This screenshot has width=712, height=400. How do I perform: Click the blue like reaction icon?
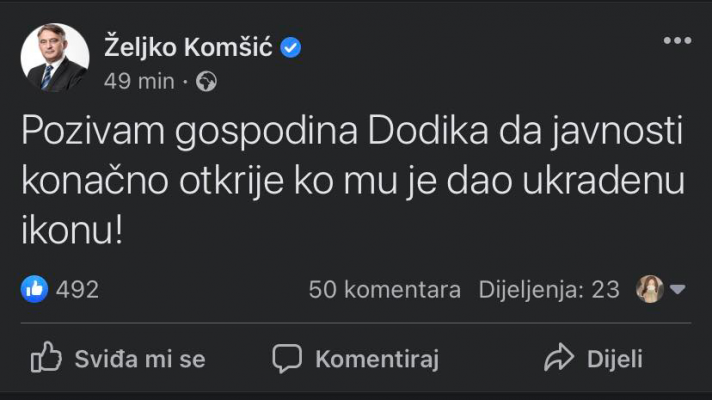coord(34,290)
